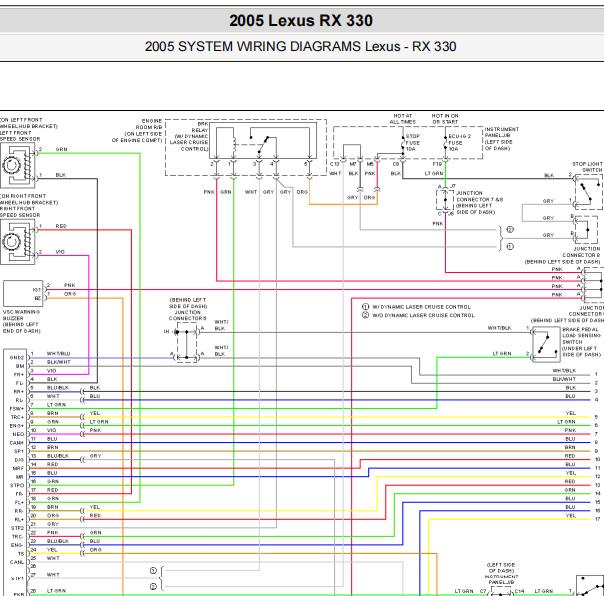Screen dimensions: 604x596
Task: Click the TS terminal label
Action: pyautogui.click(x=21, y=554)
